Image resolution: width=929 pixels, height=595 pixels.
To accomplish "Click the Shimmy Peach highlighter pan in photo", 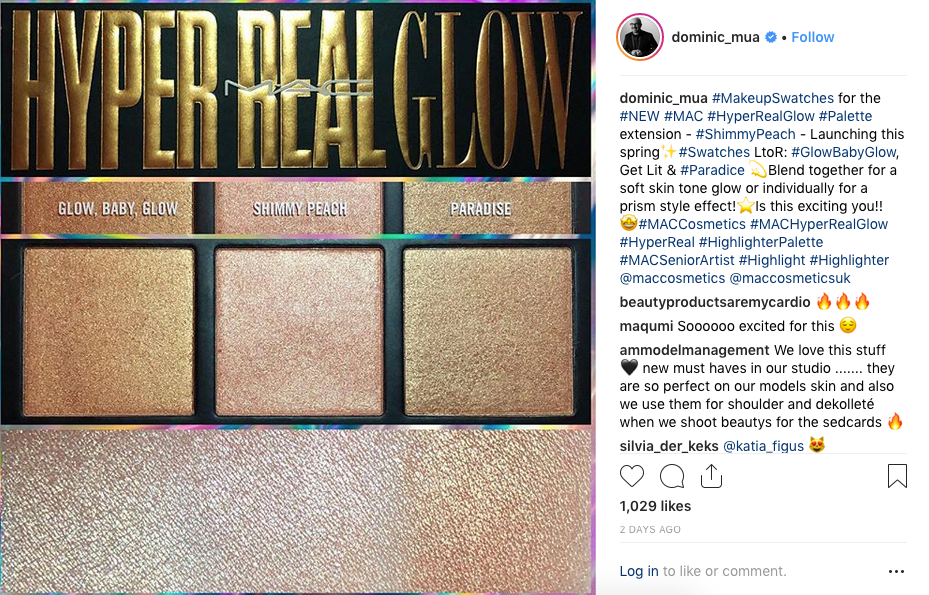I will click(299, 331).
